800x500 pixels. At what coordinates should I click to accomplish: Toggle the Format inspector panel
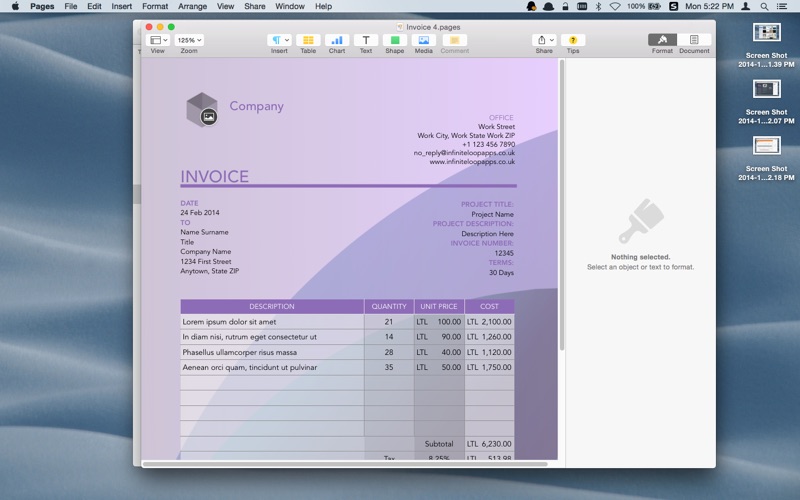click(662, 40)
